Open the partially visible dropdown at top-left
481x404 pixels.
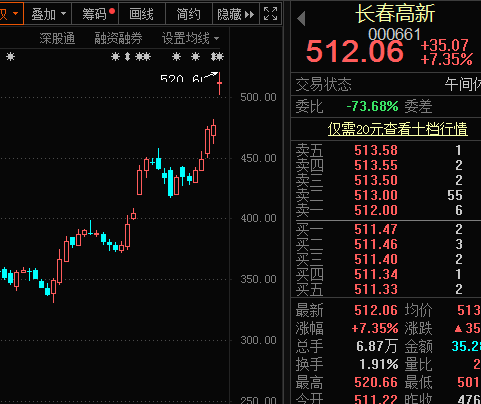11,14
